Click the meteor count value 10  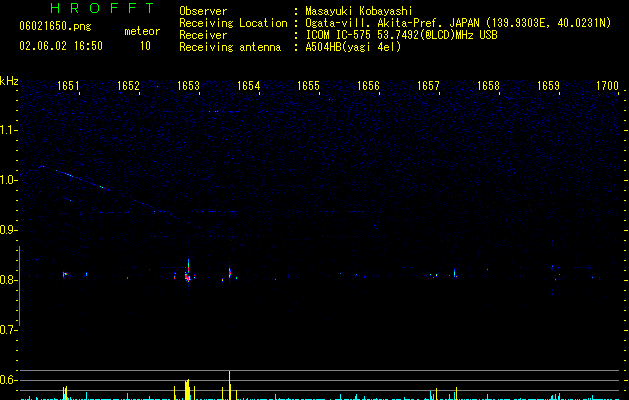pos(145,46)
